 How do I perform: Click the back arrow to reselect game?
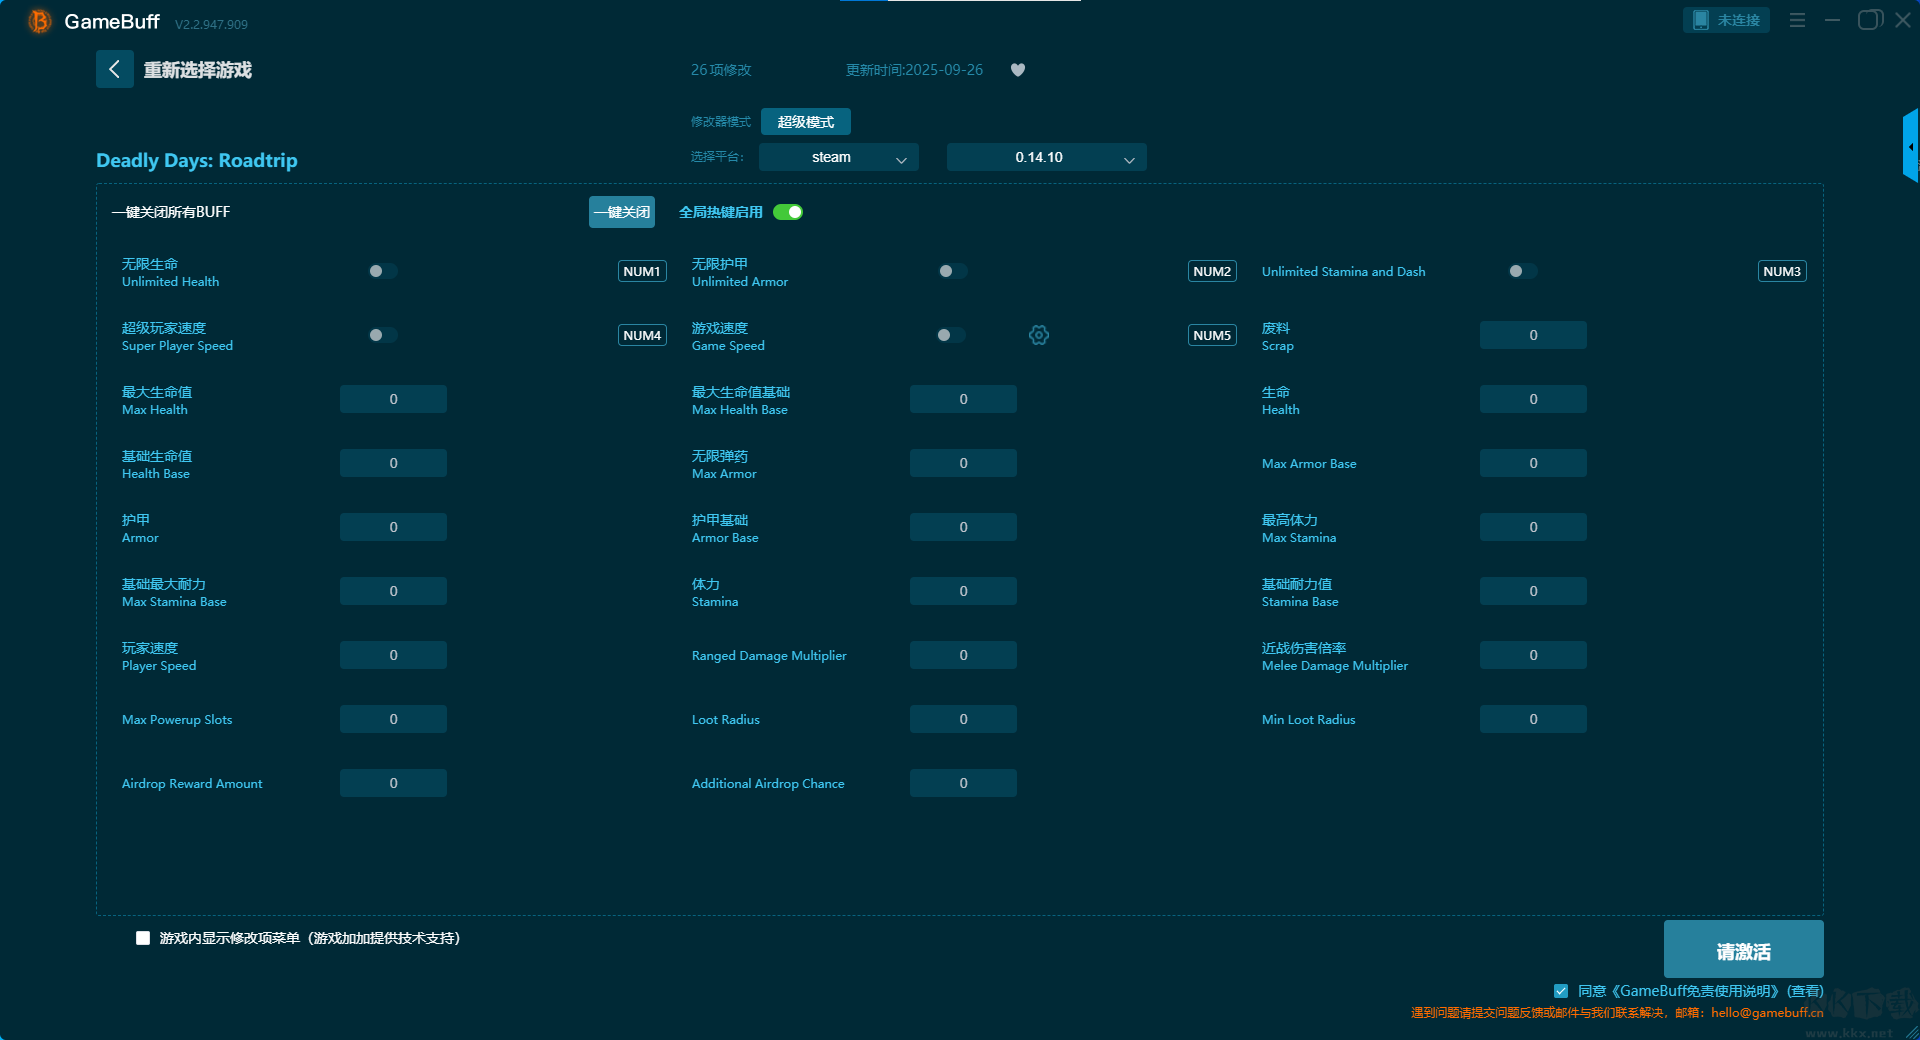pos(114,69)
